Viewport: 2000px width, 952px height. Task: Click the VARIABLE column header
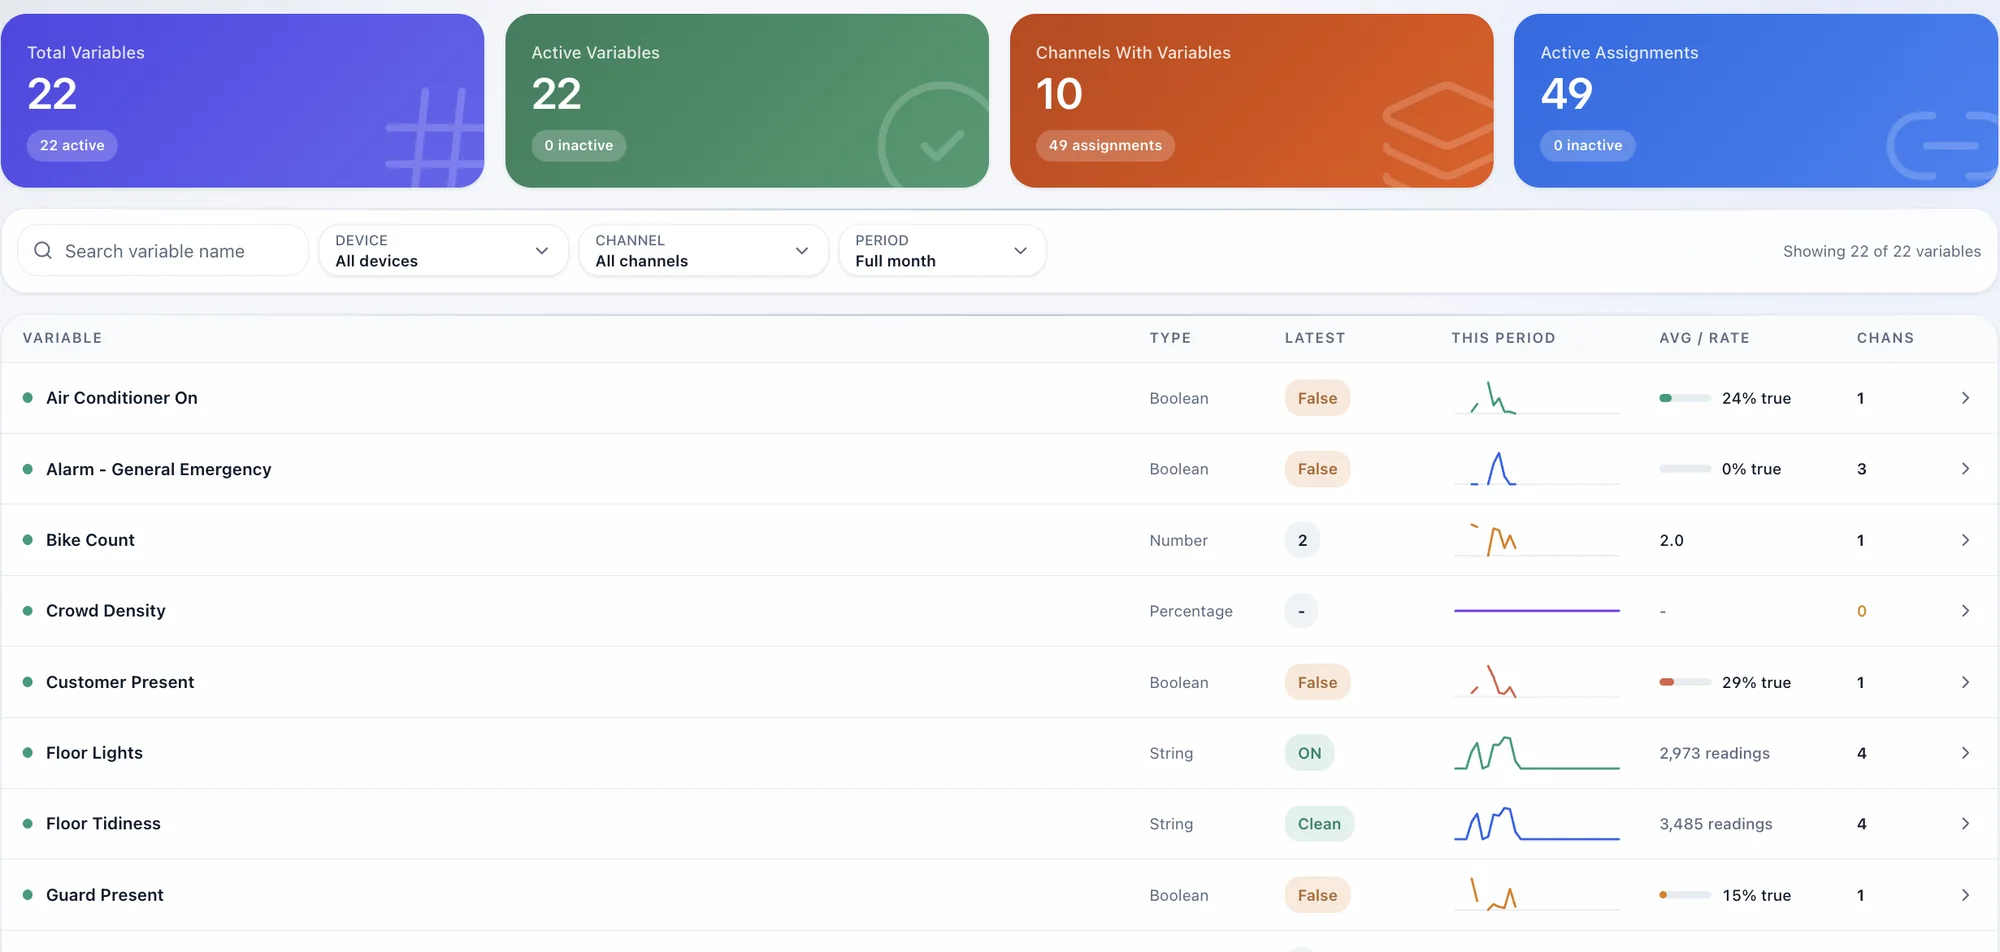[x=62, y=338]
